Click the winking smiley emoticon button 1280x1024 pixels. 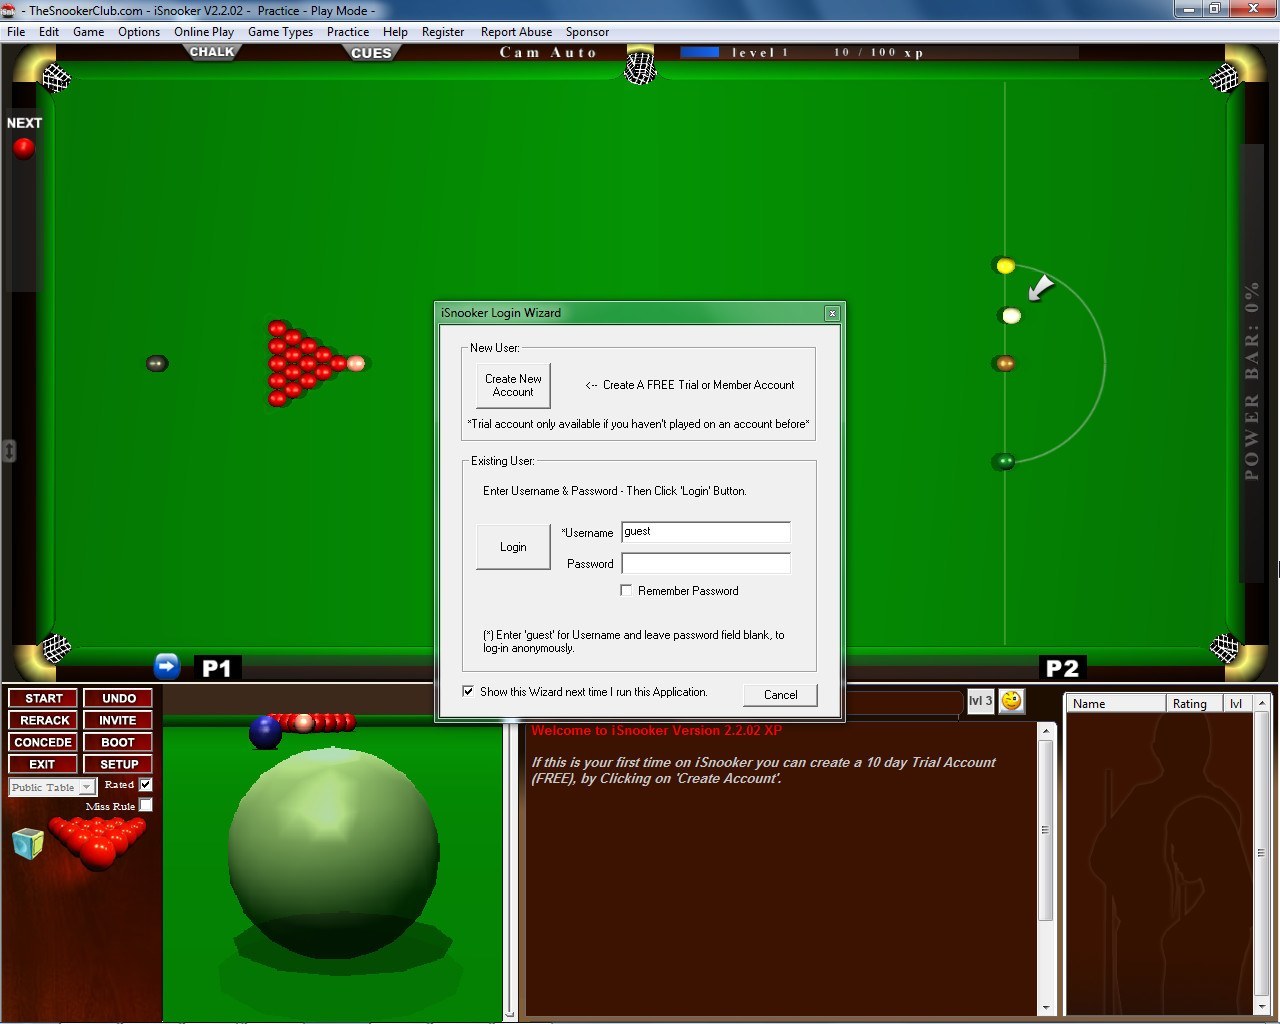pyautogui.click(x=1012, y=701)
